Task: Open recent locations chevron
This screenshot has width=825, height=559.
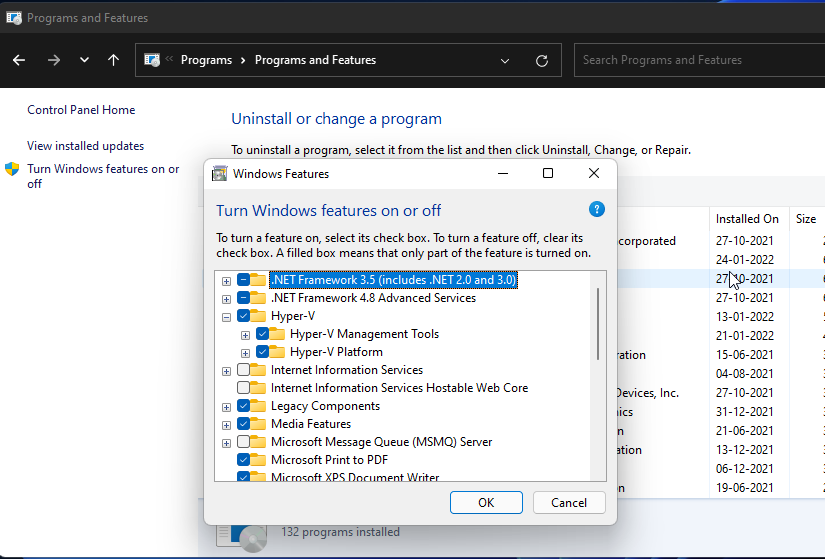Action: tap(84, 60)
